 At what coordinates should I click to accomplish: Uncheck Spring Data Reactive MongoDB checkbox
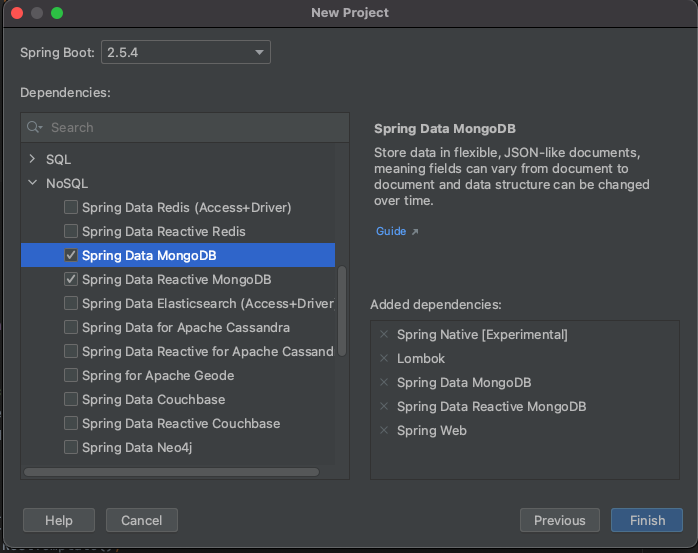coord(71,280)
